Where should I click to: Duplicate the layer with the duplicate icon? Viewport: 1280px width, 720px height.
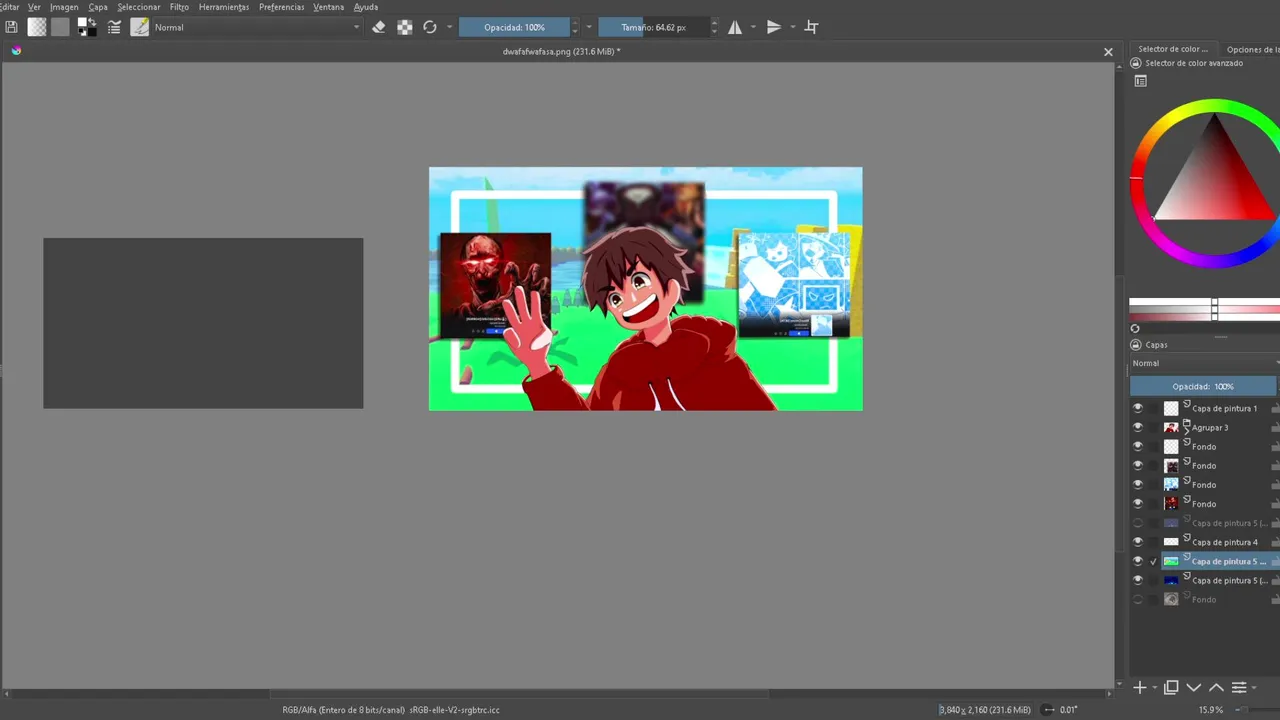[x=1171, y=687]
